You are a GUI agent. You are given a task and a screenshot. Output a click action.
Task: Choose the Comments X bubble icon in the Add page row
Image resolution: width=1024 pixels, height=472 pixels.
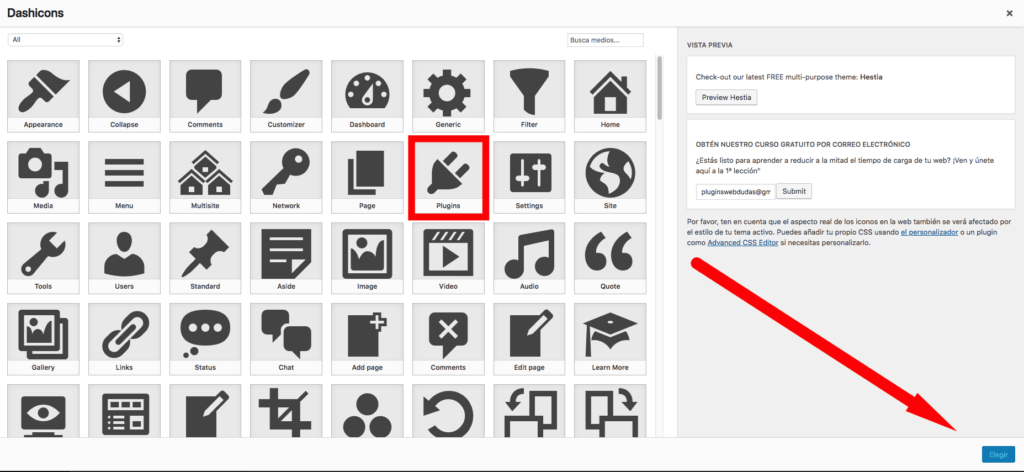pyautogui.click(x=448, y=339)
